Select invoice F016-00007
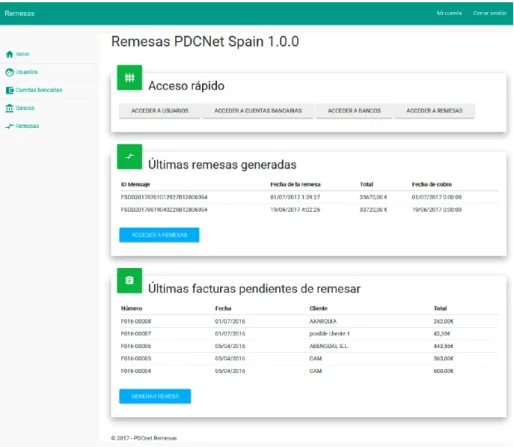The width and height of the screenshot is (514, 447). (x=309, y=334)
